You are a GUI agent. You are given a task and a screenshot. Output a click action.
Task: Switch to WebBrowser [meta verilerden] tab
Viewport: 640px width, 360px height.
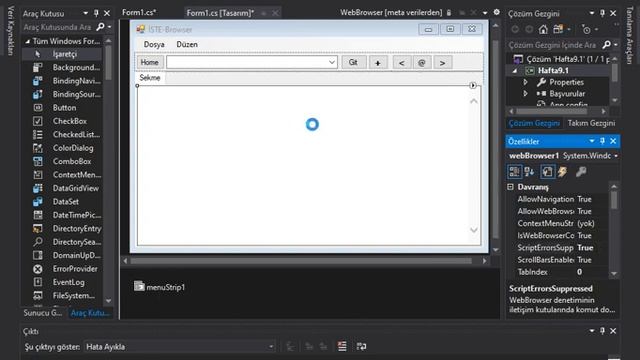click(x=391, y=13)
